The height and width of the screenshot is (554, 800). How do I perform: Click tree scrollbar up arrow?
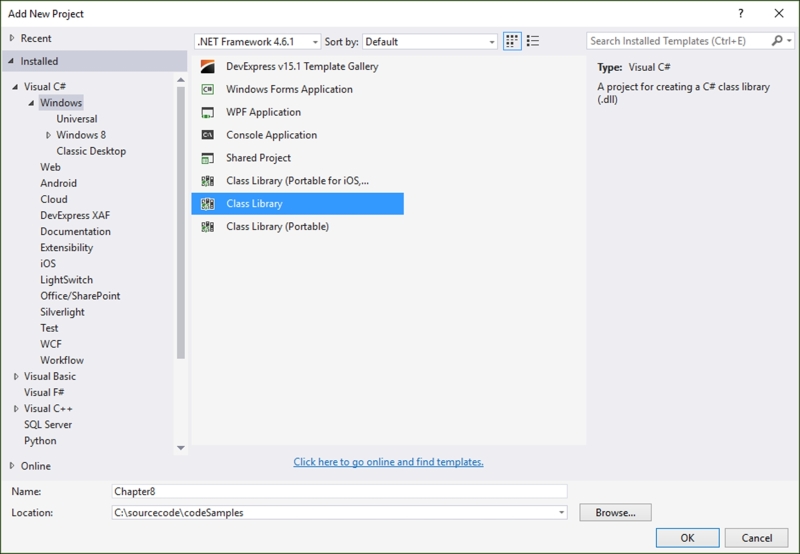[181, 80]
